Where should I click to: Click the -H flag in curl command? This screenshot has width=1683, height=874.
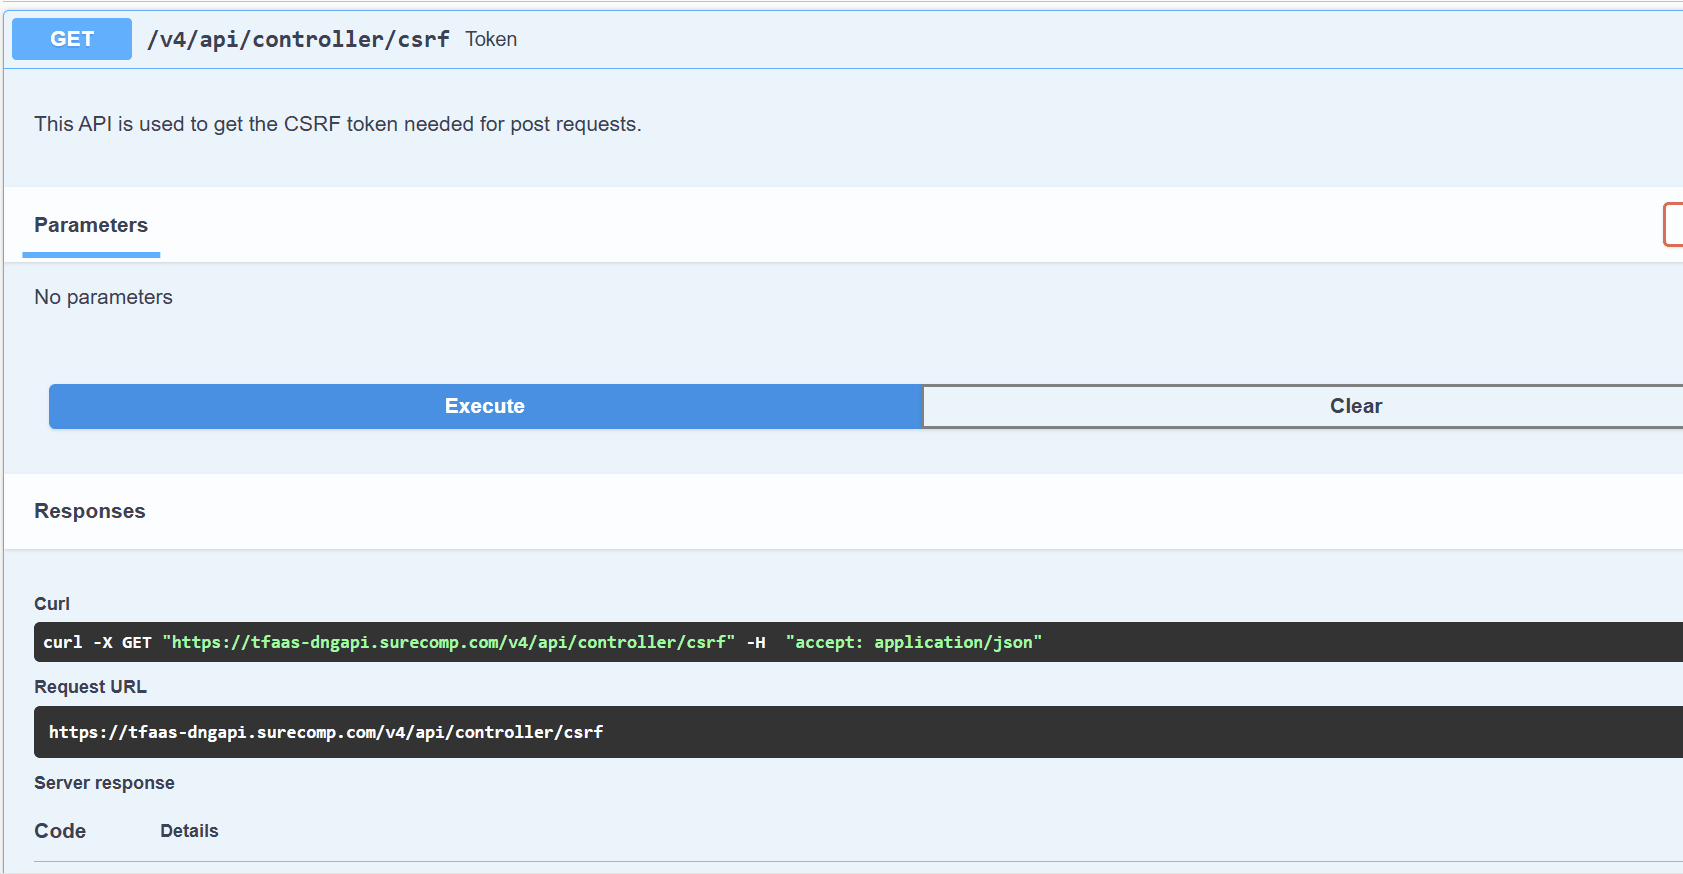coord(756,642)
